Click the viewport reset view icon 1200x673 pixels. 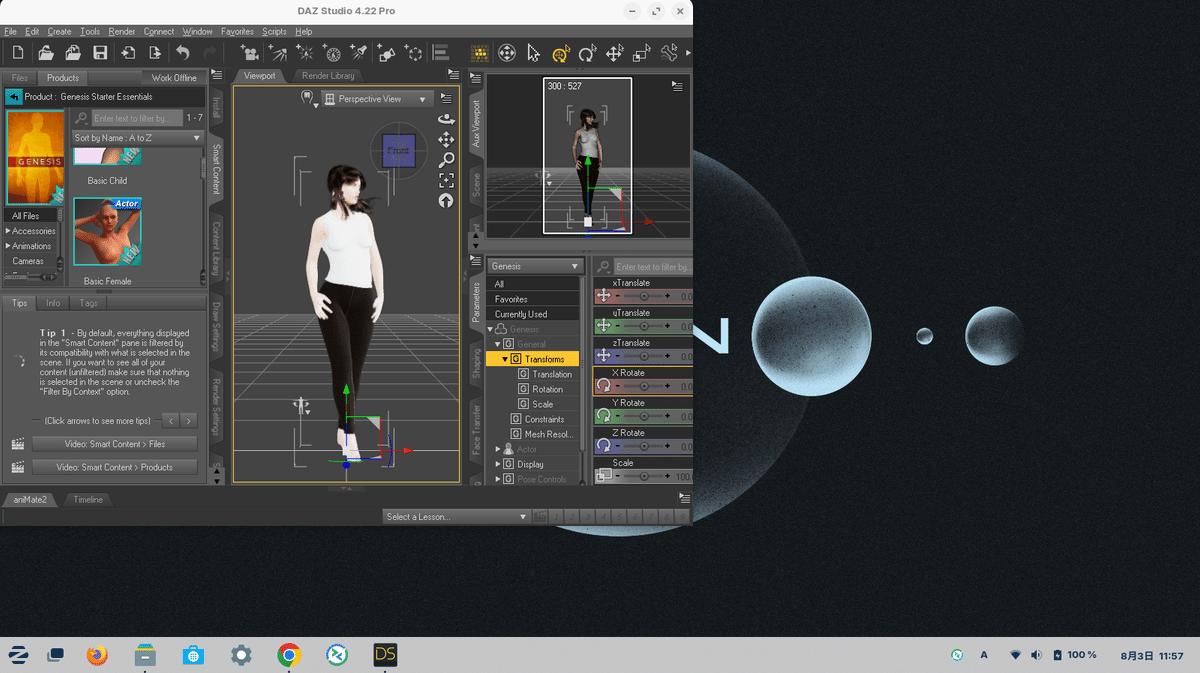tap(446, 200)
